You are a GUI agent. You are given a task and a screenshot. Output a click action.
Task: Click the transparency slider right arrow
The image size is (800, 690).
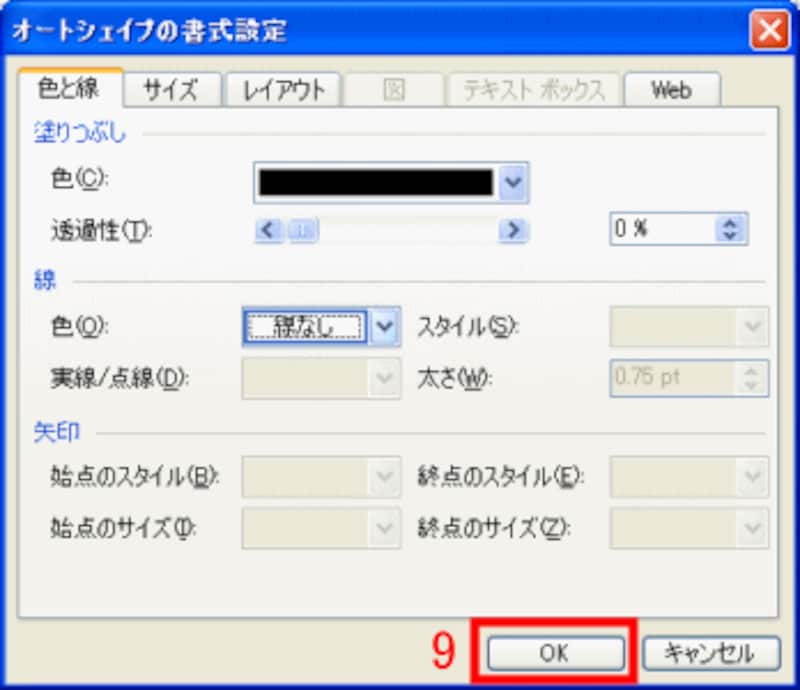(513, 230)
